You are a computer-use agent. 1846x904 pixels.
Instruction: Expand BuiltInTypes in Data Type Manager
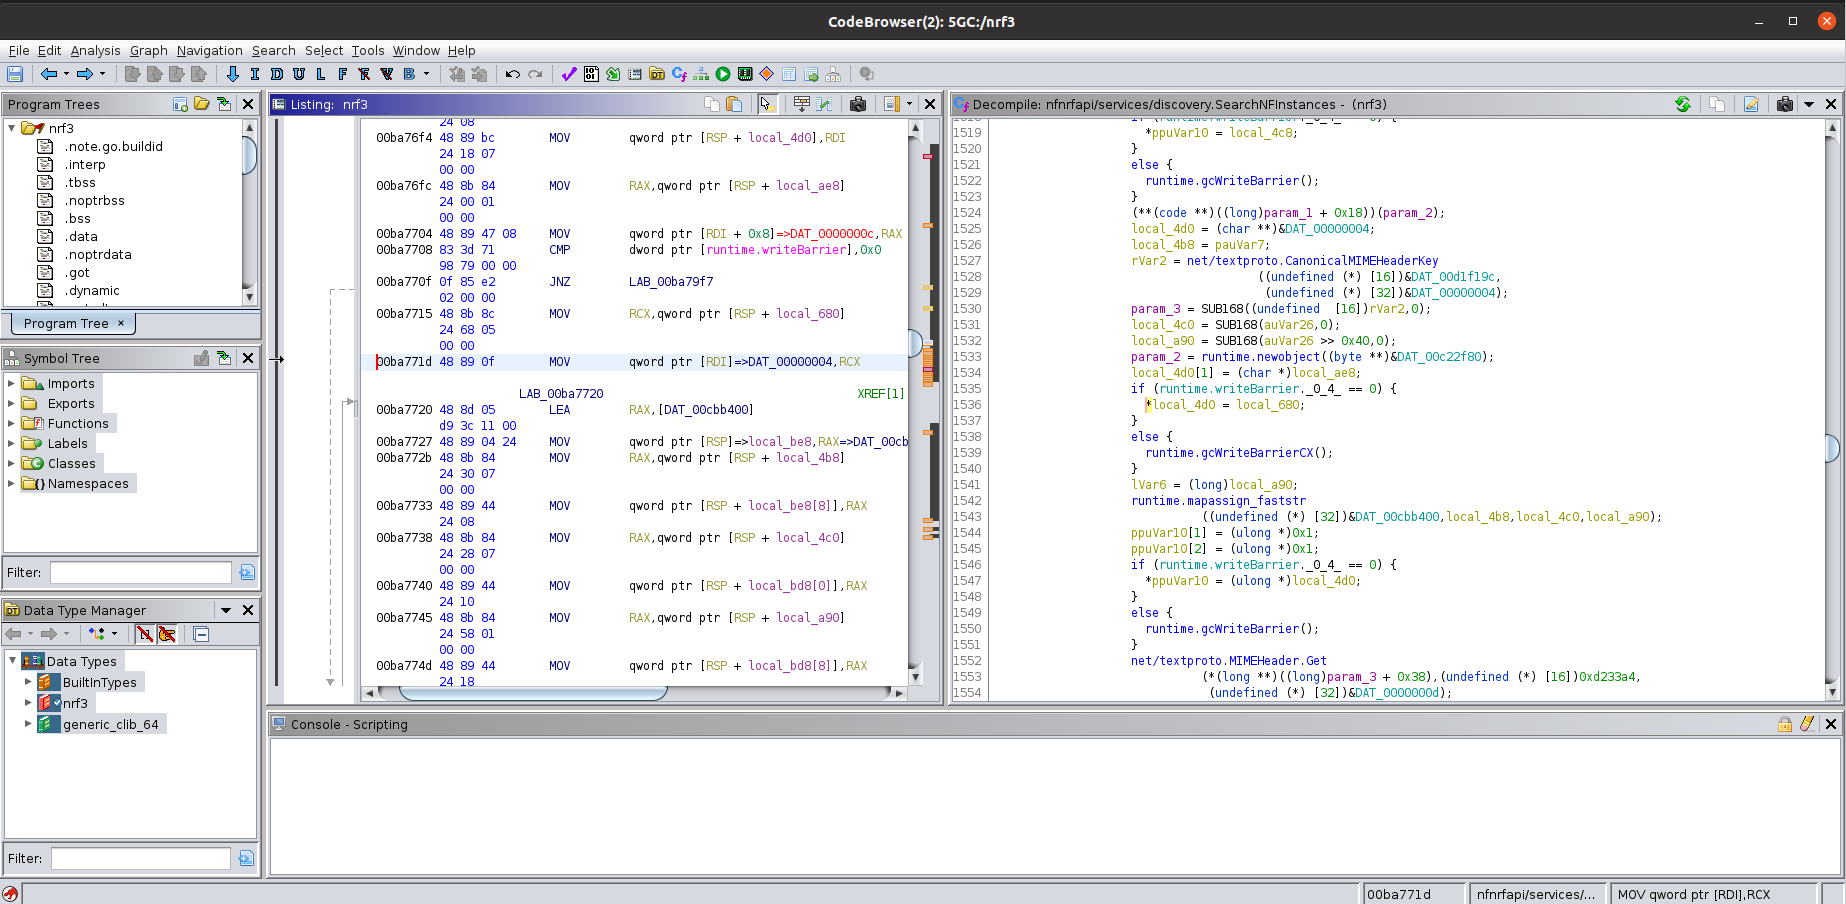(28, 682)
